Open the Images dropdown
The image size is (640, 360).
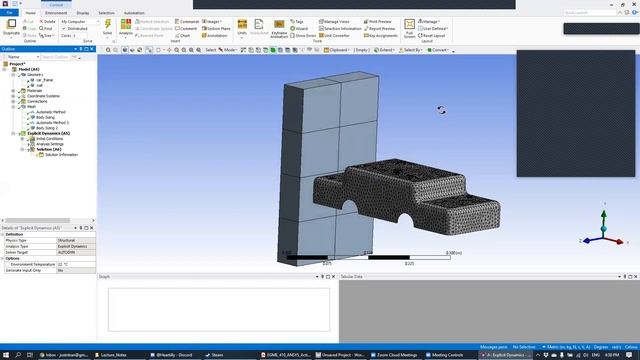click(x=212, y=22)
